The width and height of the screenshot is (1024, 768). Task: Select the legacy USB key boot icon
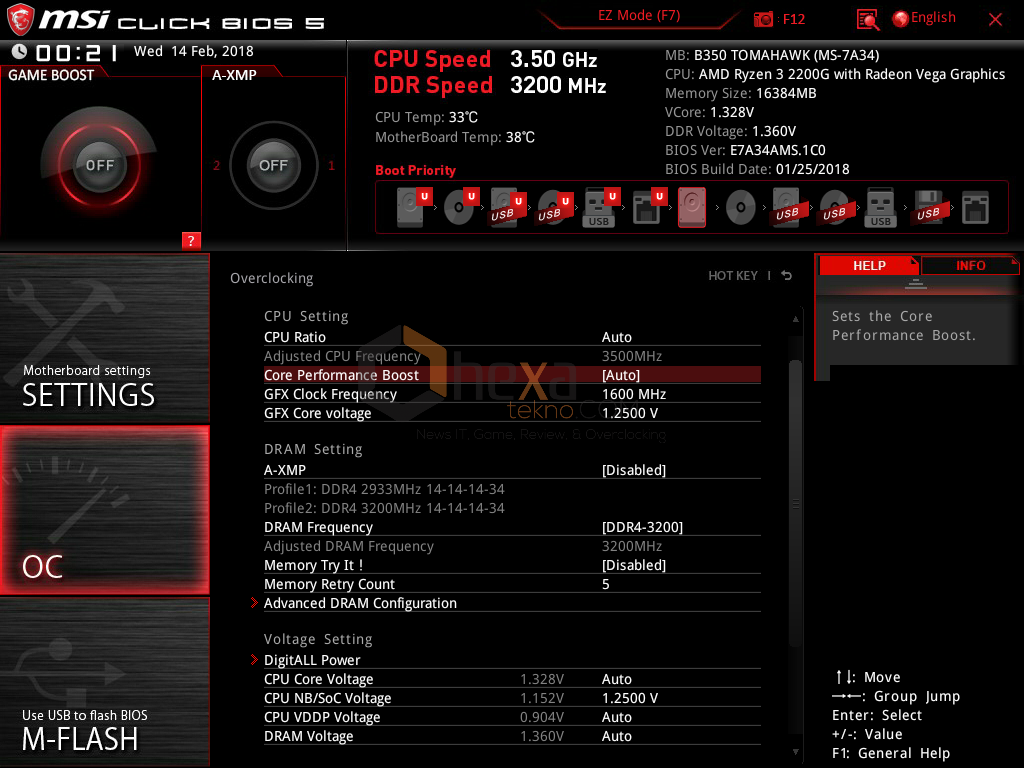pyautogui.click(x=880, y=208)
